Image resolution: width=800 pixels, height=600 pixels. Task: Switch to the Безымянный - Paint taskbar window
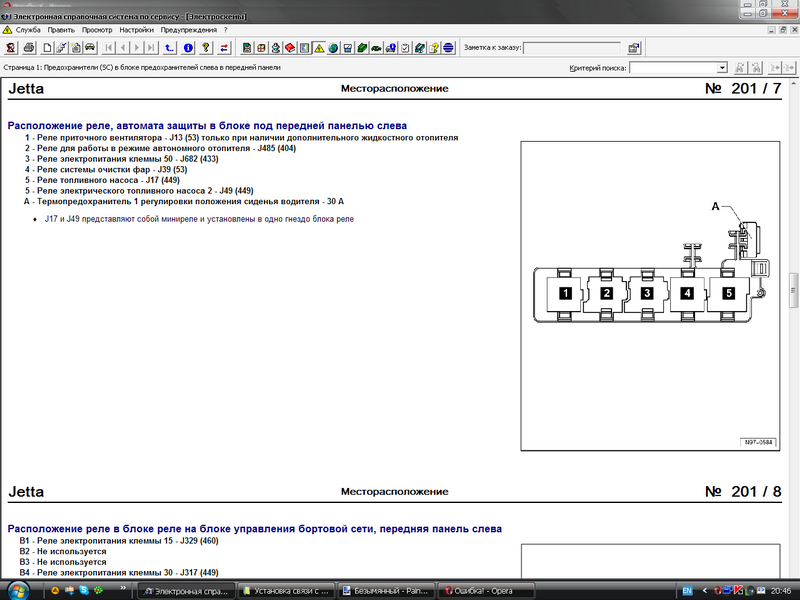[386, 591]
